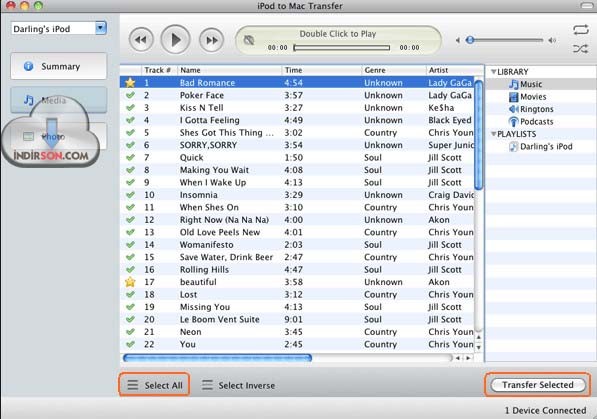Viewport: 597px width, 419px height.
Task: Open the Media tab
Action: point(59,100)
